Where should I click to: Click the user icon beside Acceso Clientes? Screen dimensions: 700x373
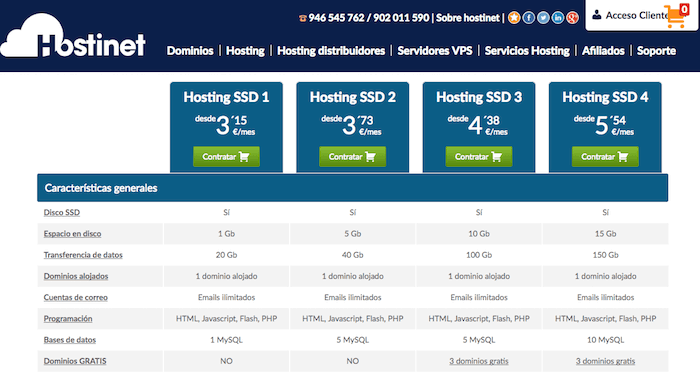click(596, 15)
